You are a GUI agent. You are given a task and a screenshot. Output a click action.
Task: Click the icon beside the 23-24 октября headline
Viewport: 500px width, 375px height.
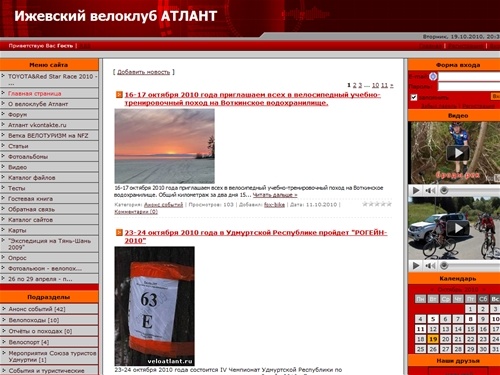(119, 232)
